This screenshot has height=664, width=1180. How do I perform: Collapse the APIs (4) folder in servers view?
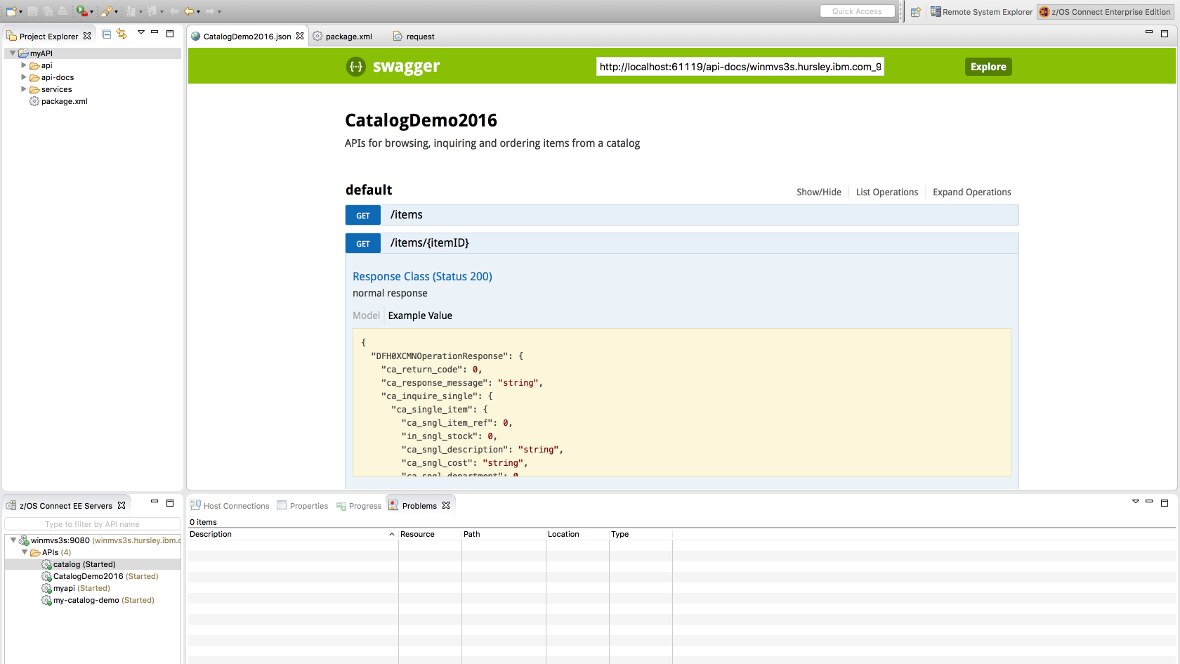pyautogui.click(x=25, y=551)
